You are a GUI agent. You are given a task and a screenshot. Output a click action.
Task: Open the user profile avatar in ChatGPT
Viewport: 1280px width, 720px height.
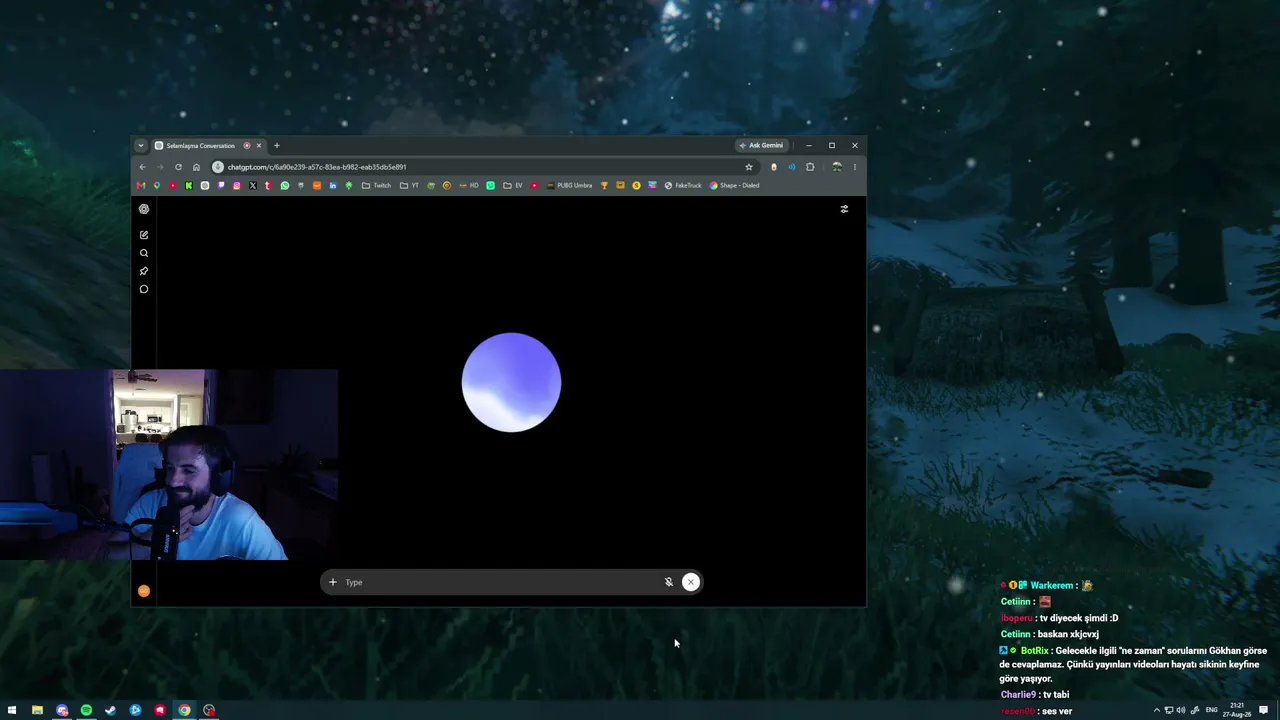[144, 591]
